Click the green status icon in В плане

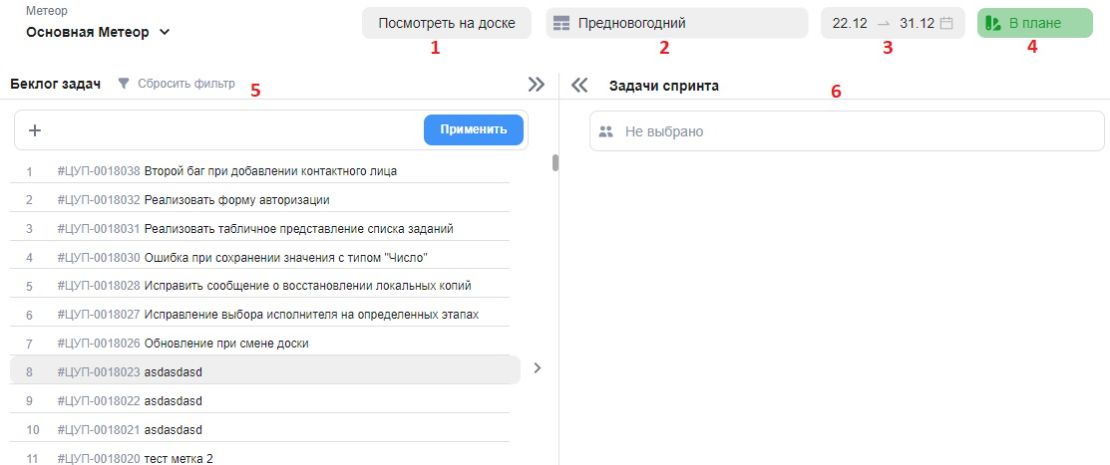click(x=993, y=23)
